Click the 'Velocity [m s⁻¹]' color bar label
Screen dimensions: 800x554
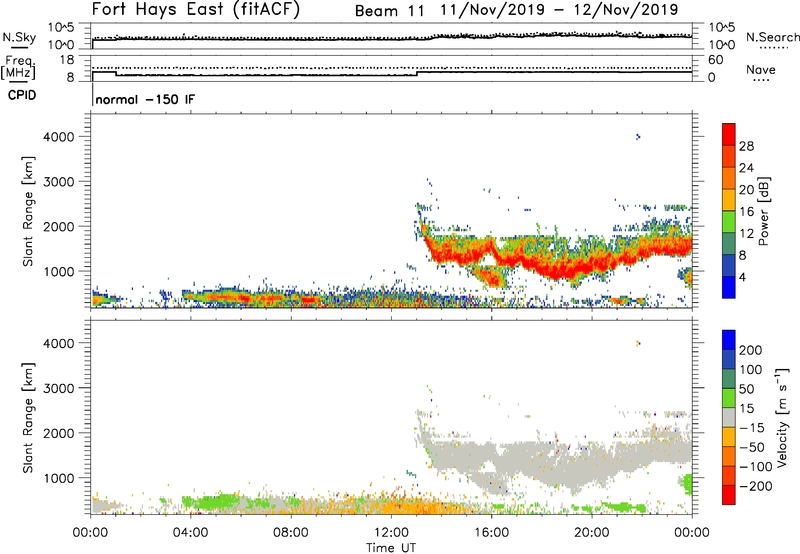coord(782,417)
